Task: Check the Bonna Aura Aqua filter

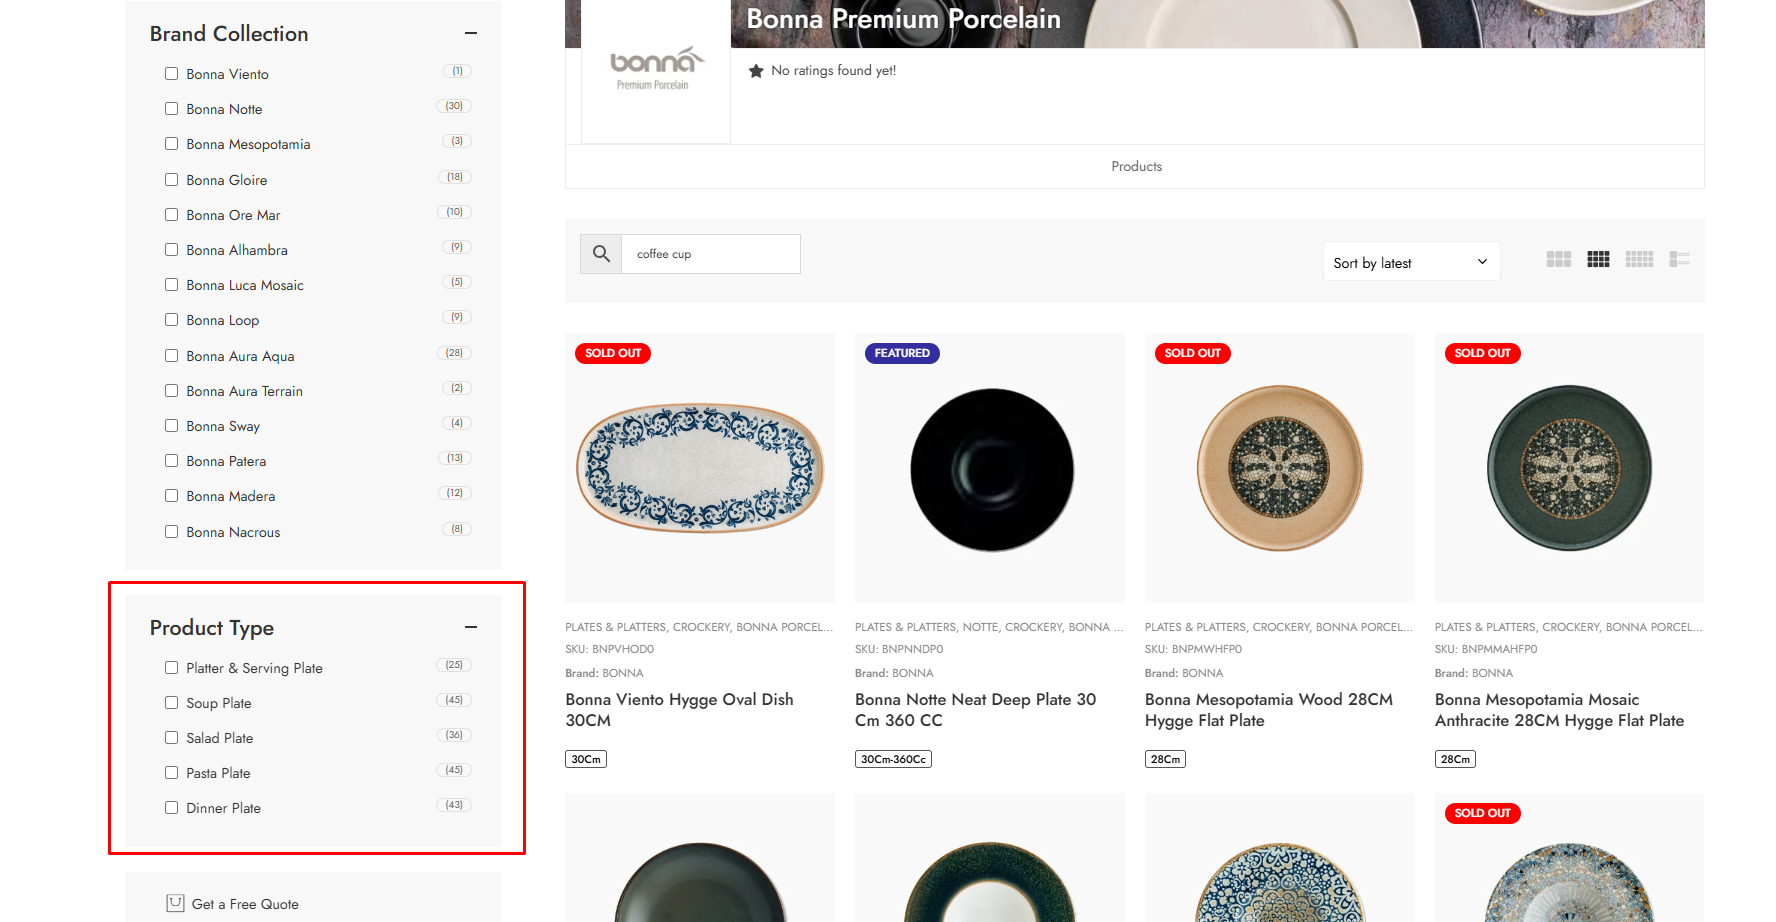Action: coord(171,356)
